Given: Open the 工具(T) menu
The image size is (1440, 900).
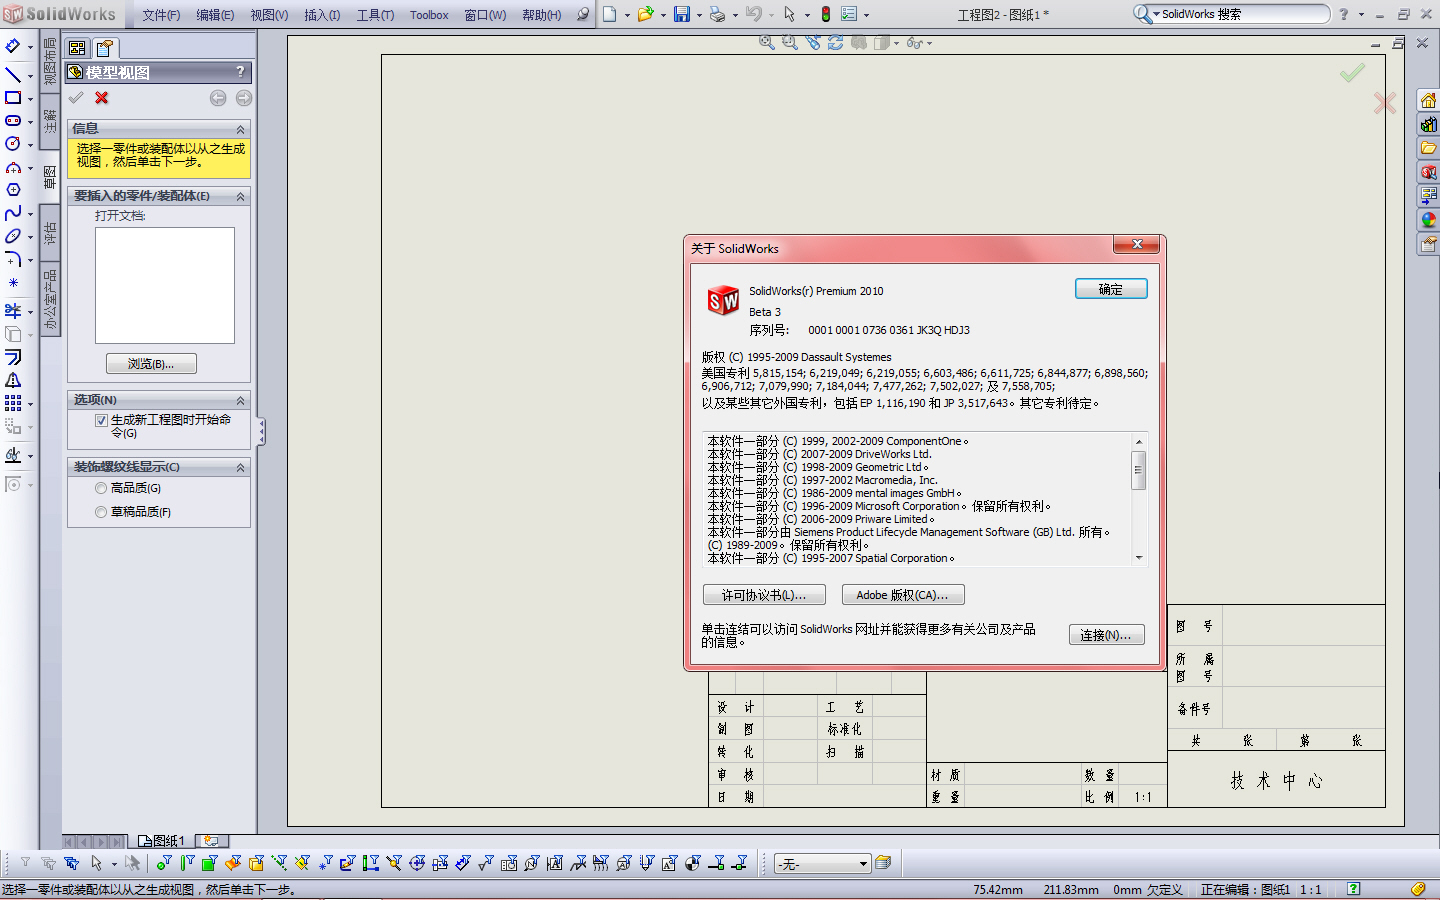Looking at the screenshot, I should [x=375, y=15].
